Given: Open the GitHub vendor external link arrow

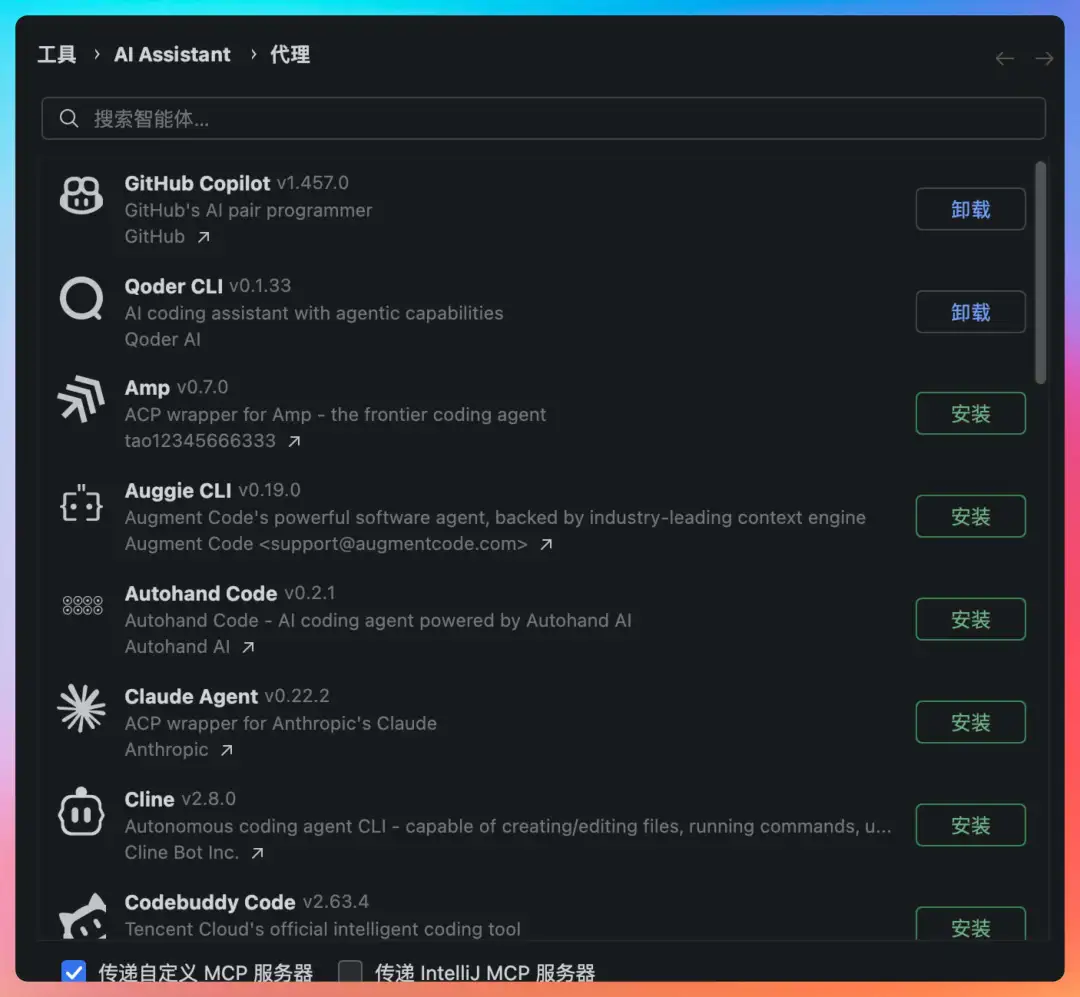Looking at the screenshot, I should coord(203,237).
